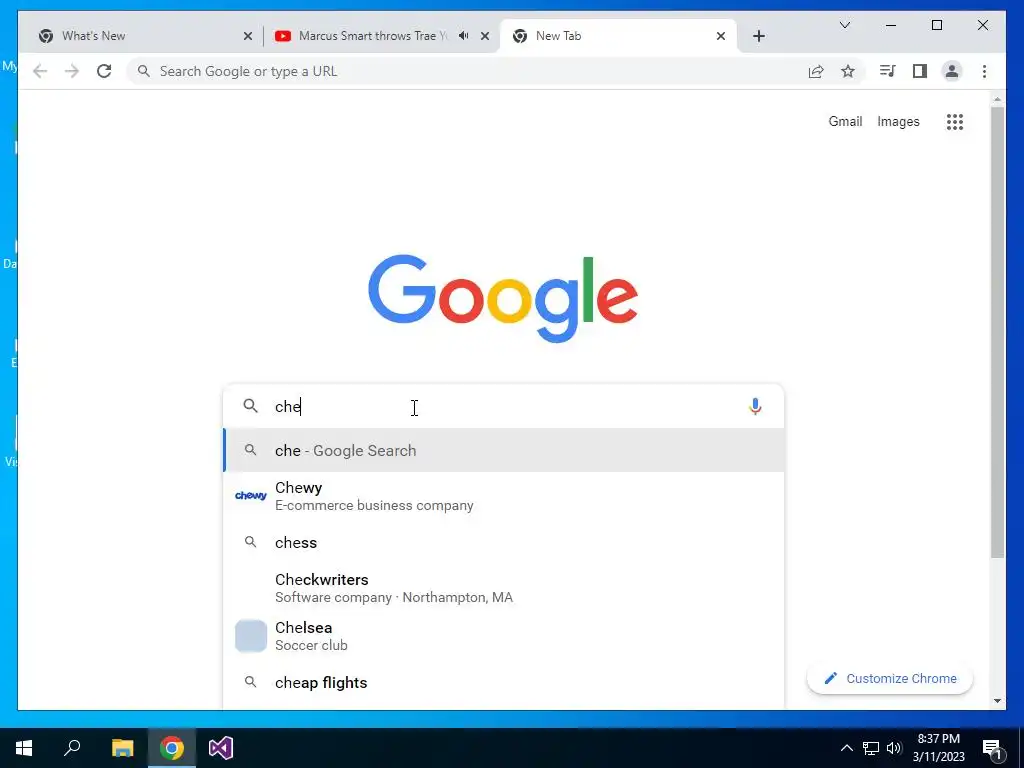Open the tab search chevron

pyautogui.click(x=844, y=25)
